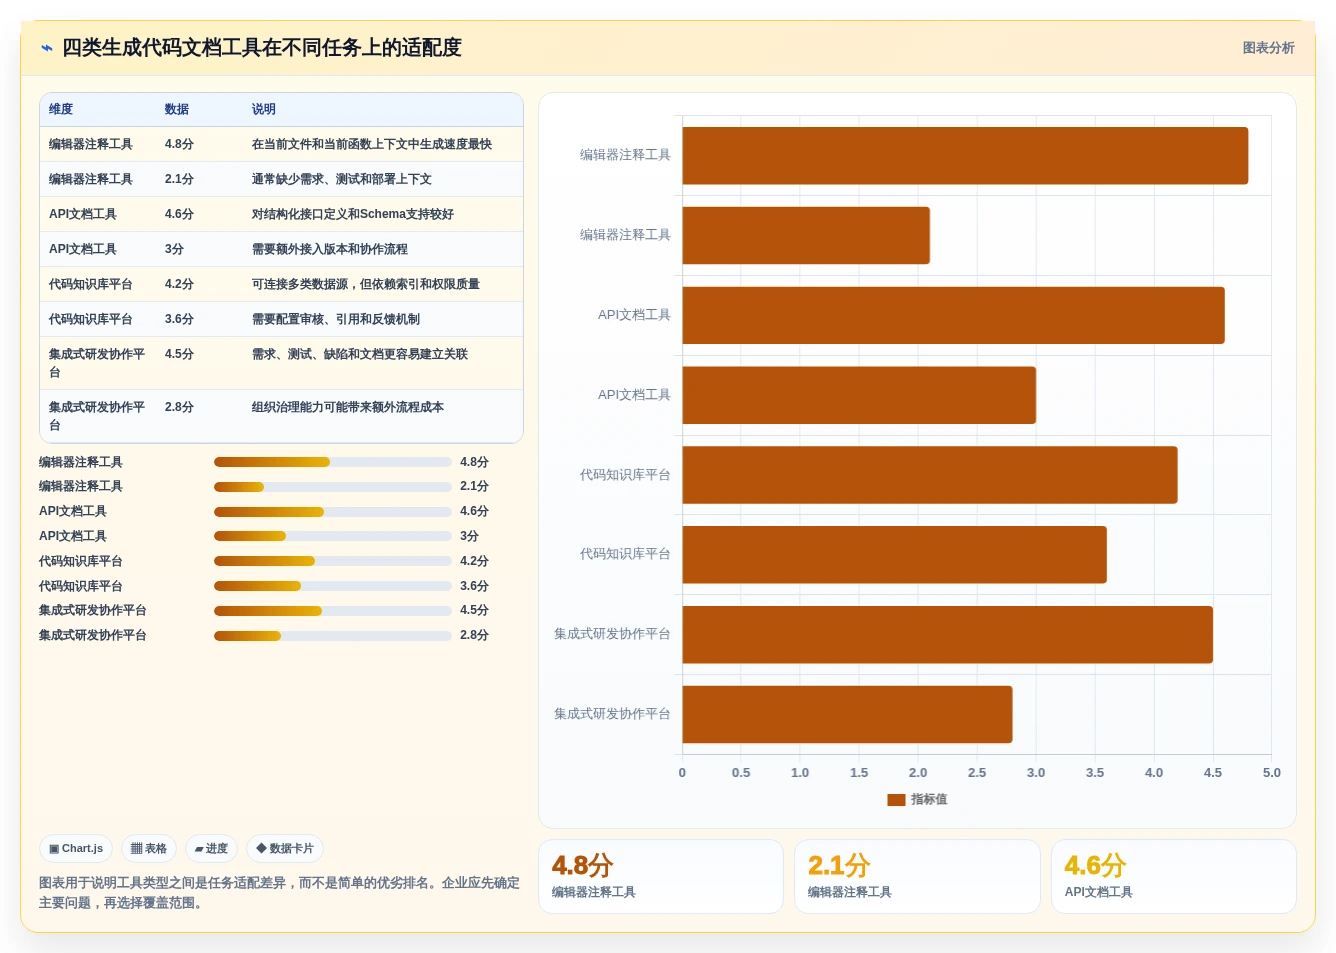Open the 4.8分 编辑器注释工具 summary card
Screen dimensions: 1336x953
[x=661, y=876]
